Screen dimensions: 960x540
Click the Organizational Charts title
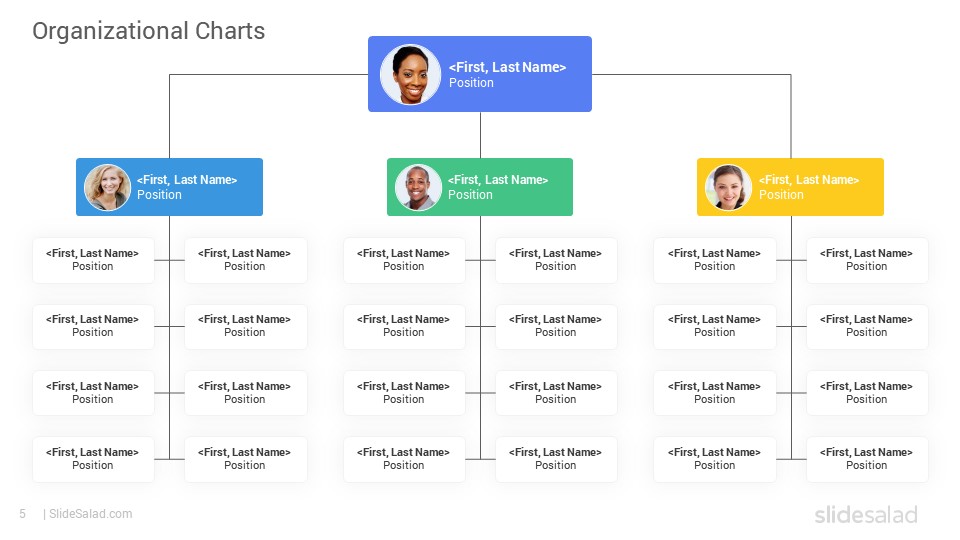149,31
